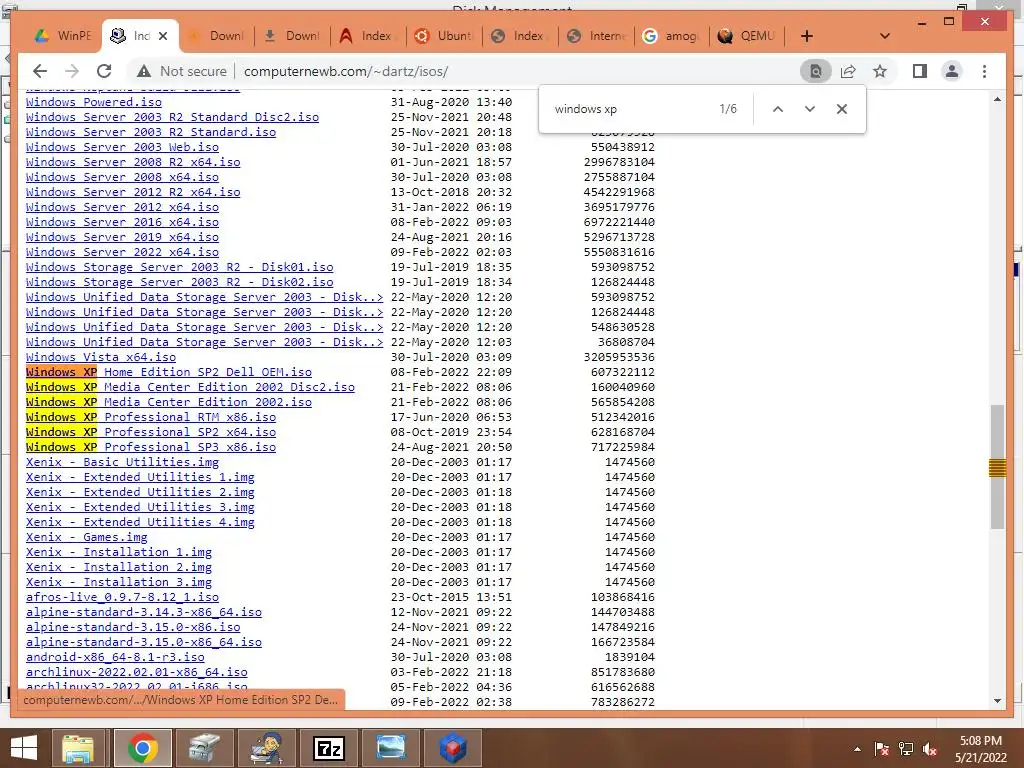1024x768 pixels.
Task: Share this page using share icon
Action: click(x=848, y=71)
